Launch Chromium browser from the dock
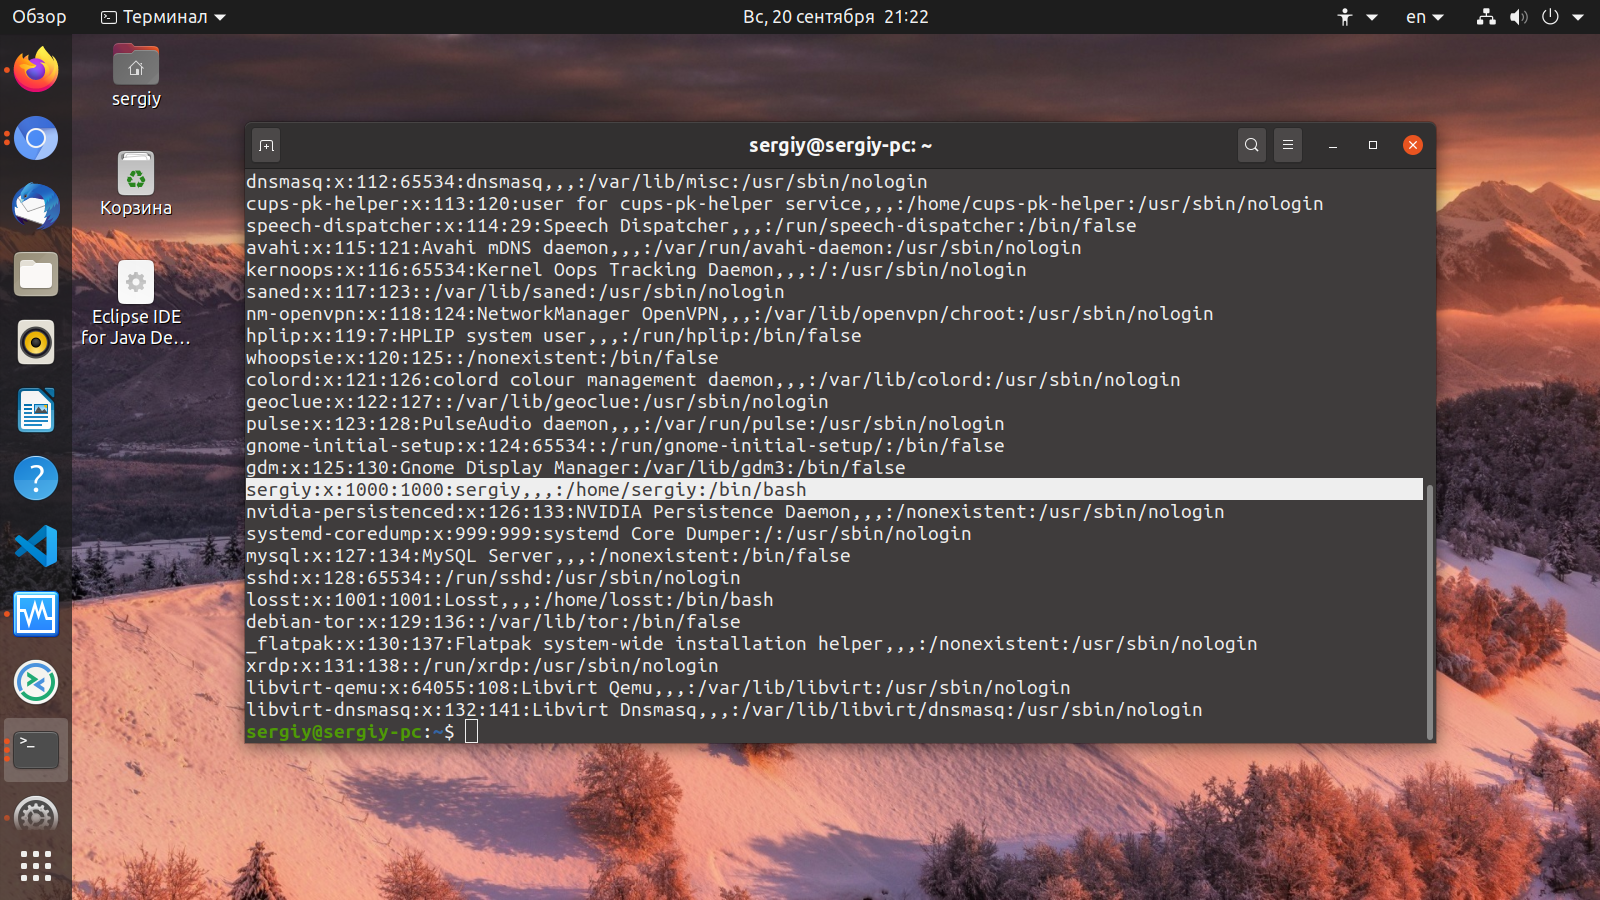 click(x=36, y=138)
